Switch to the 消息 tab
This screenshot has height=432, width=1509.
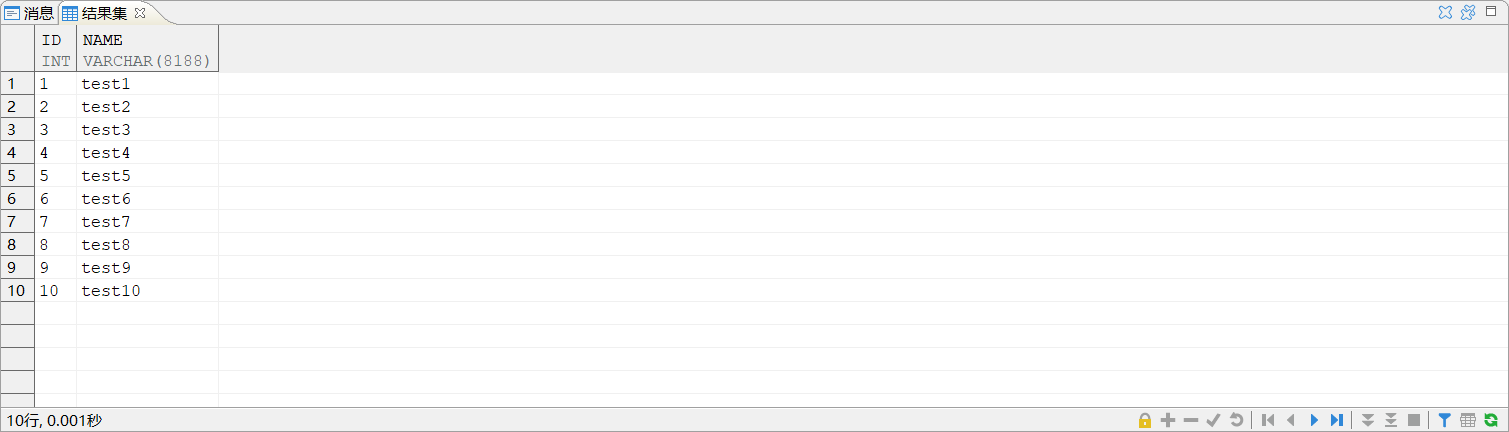(30, 13)
